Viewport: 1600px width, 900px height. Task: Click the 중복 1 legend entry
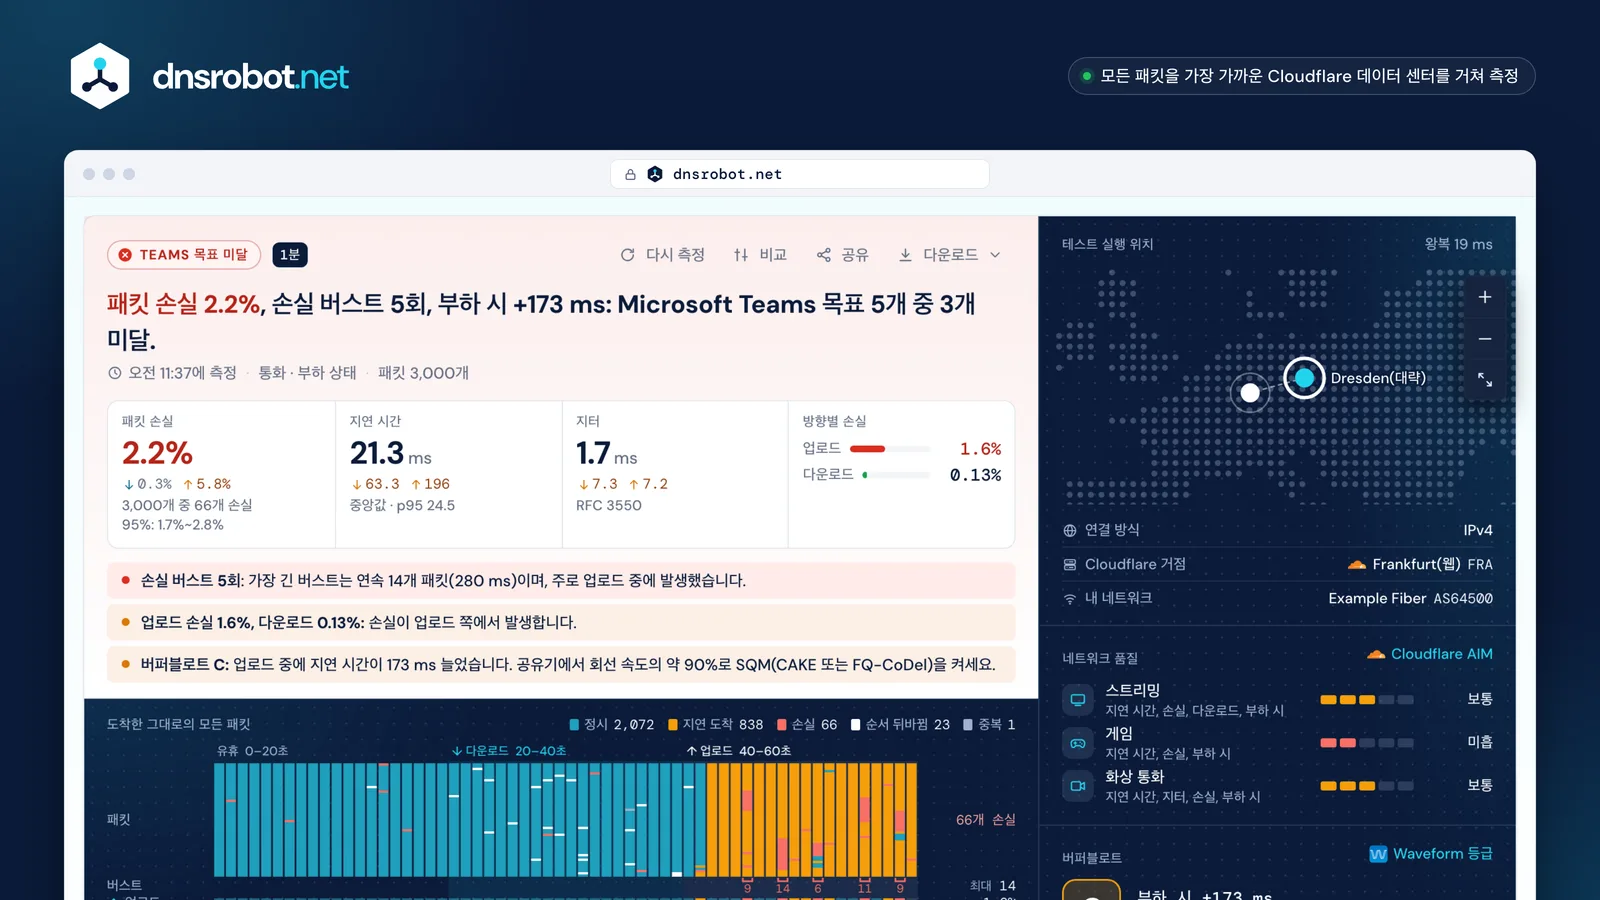pos(989,725)
